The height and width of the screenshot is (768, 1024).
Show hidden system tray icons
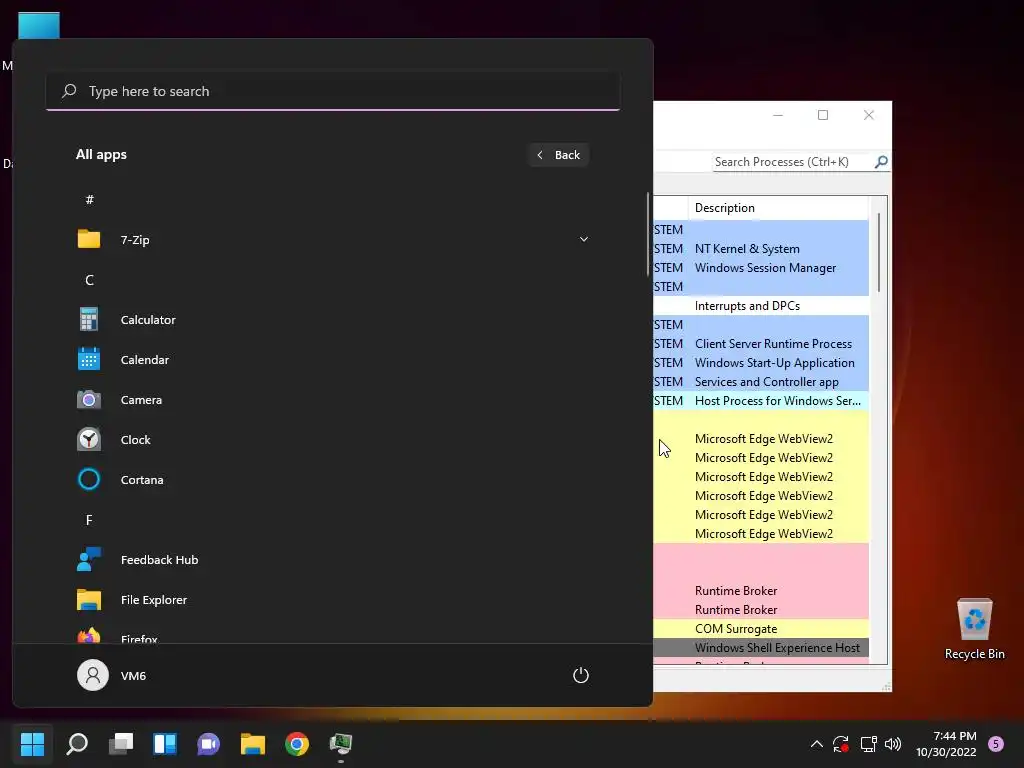pos(816,744)
